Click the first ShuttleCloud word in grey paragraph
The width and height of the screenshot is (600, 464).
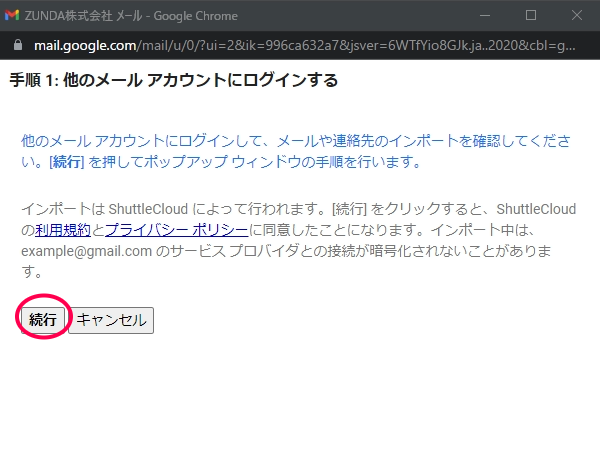pyautogui.click(x=148, y=209)
